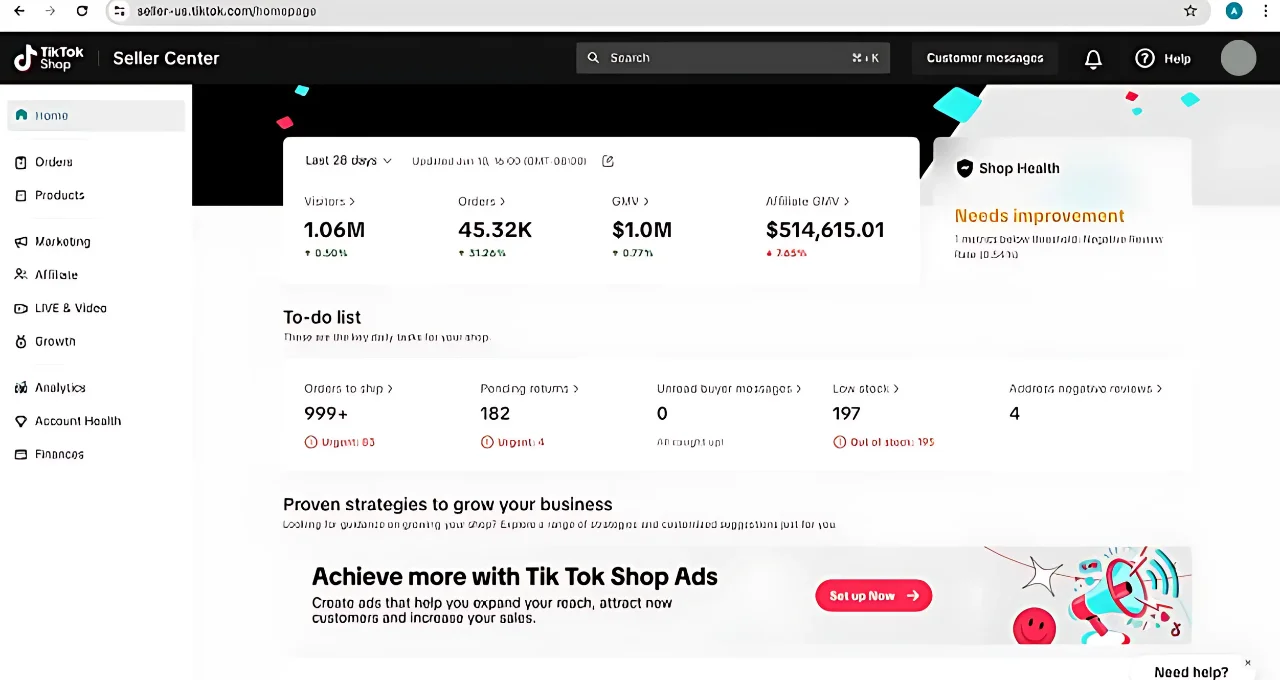Open Low stock details
Viewport: 1280px width, 680px height.
point(865,388)
